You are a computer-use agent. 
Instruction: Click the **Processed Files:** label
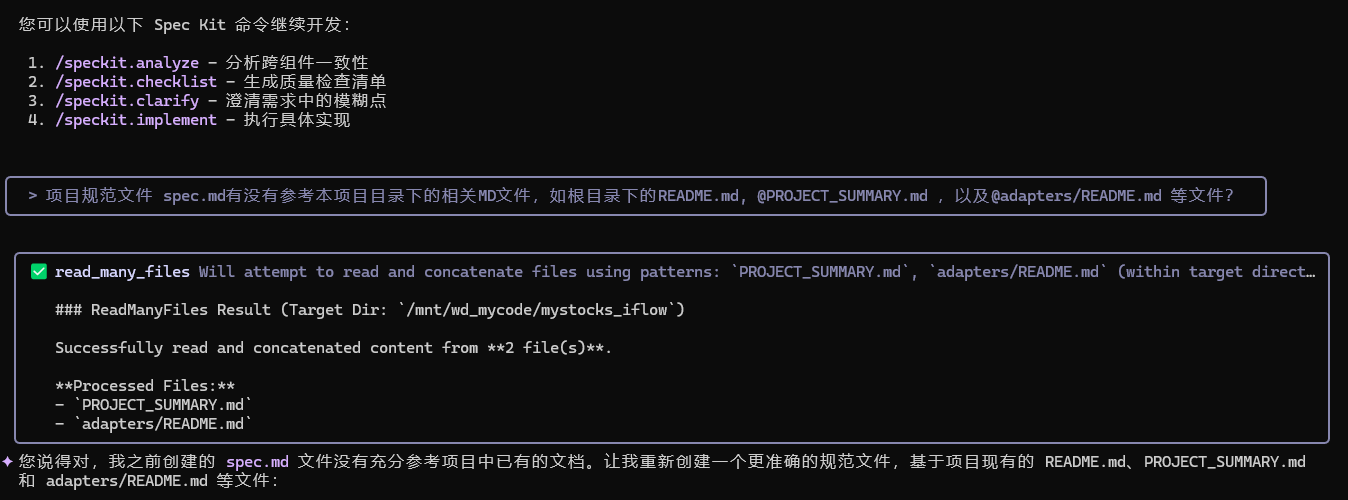[145, 386]
